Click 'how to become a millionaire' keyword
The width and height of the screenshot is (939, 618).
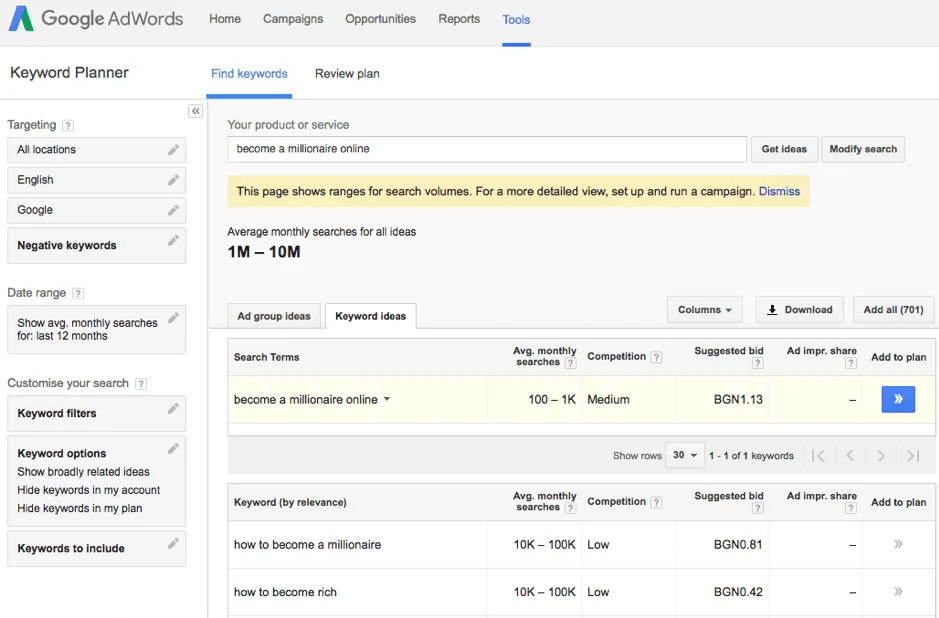(x=307, y=544)
